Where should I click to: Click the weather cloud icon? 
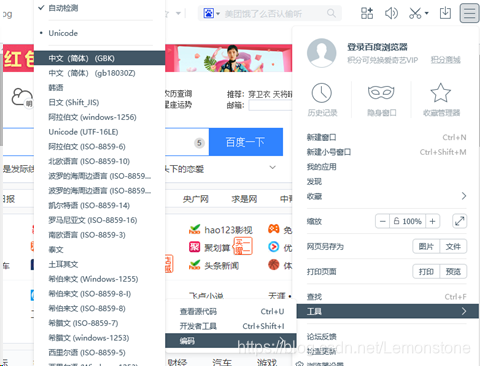coord(22,98)
